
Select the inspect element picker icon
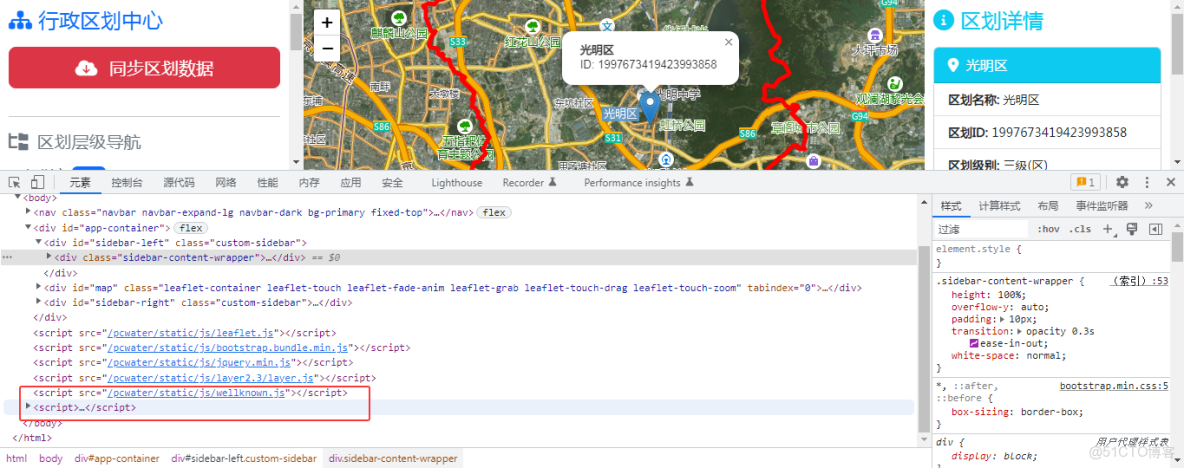pyautogui.click(x=14, y=182)
